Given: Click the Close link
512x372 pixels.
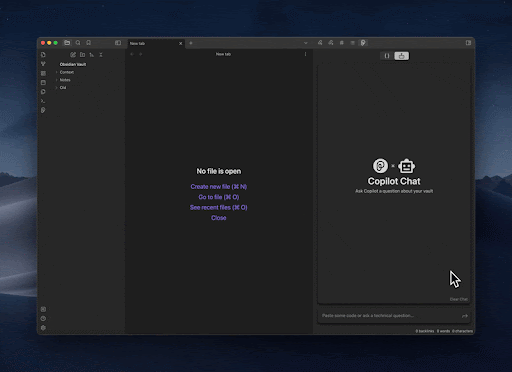Looking at the screenshot, I should point(219,218).
